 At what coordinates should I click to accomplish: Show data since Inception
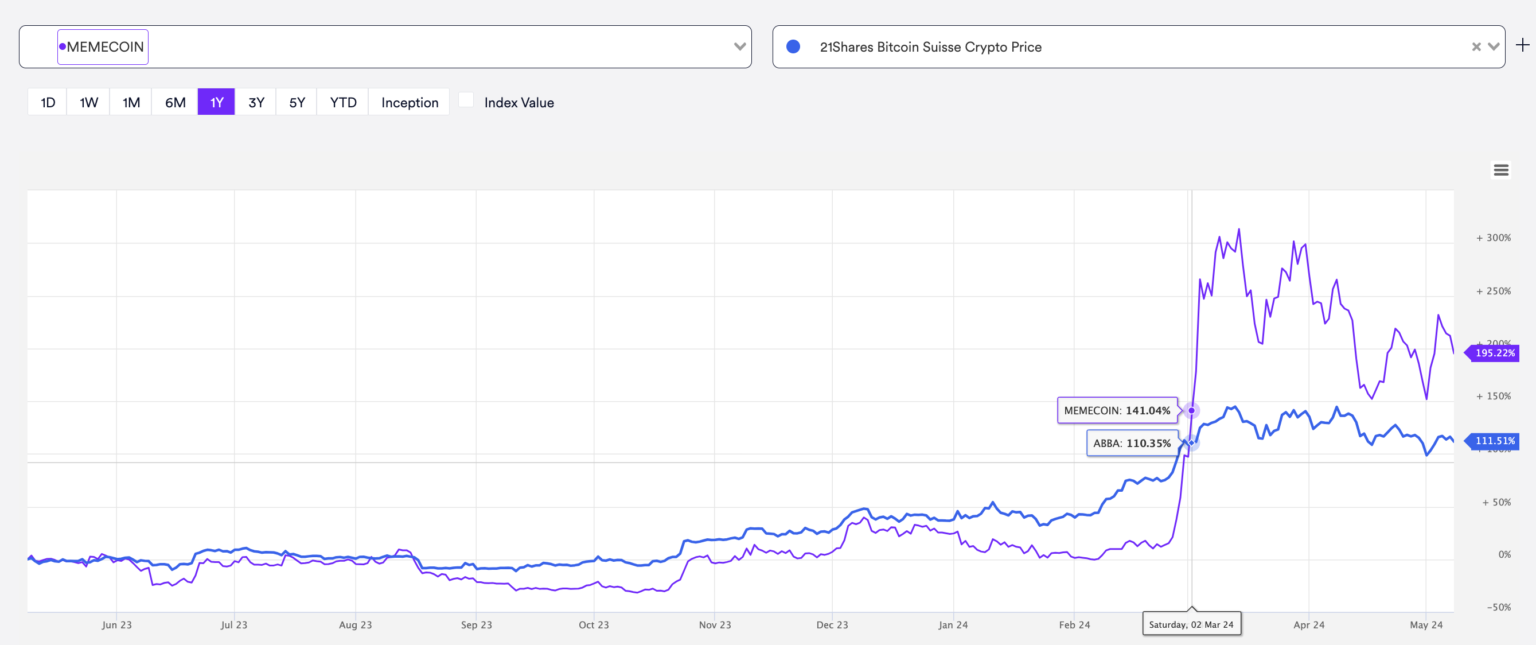tap(409, 102)
